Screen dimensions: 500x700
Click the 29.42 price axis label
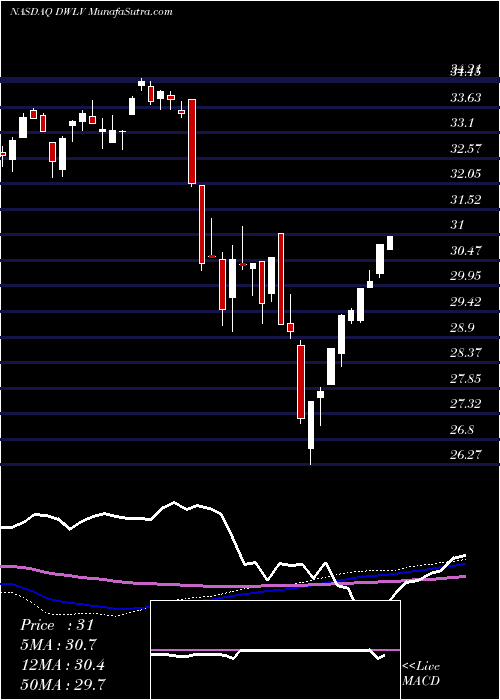pyautogui.click(x=466, y=302)
